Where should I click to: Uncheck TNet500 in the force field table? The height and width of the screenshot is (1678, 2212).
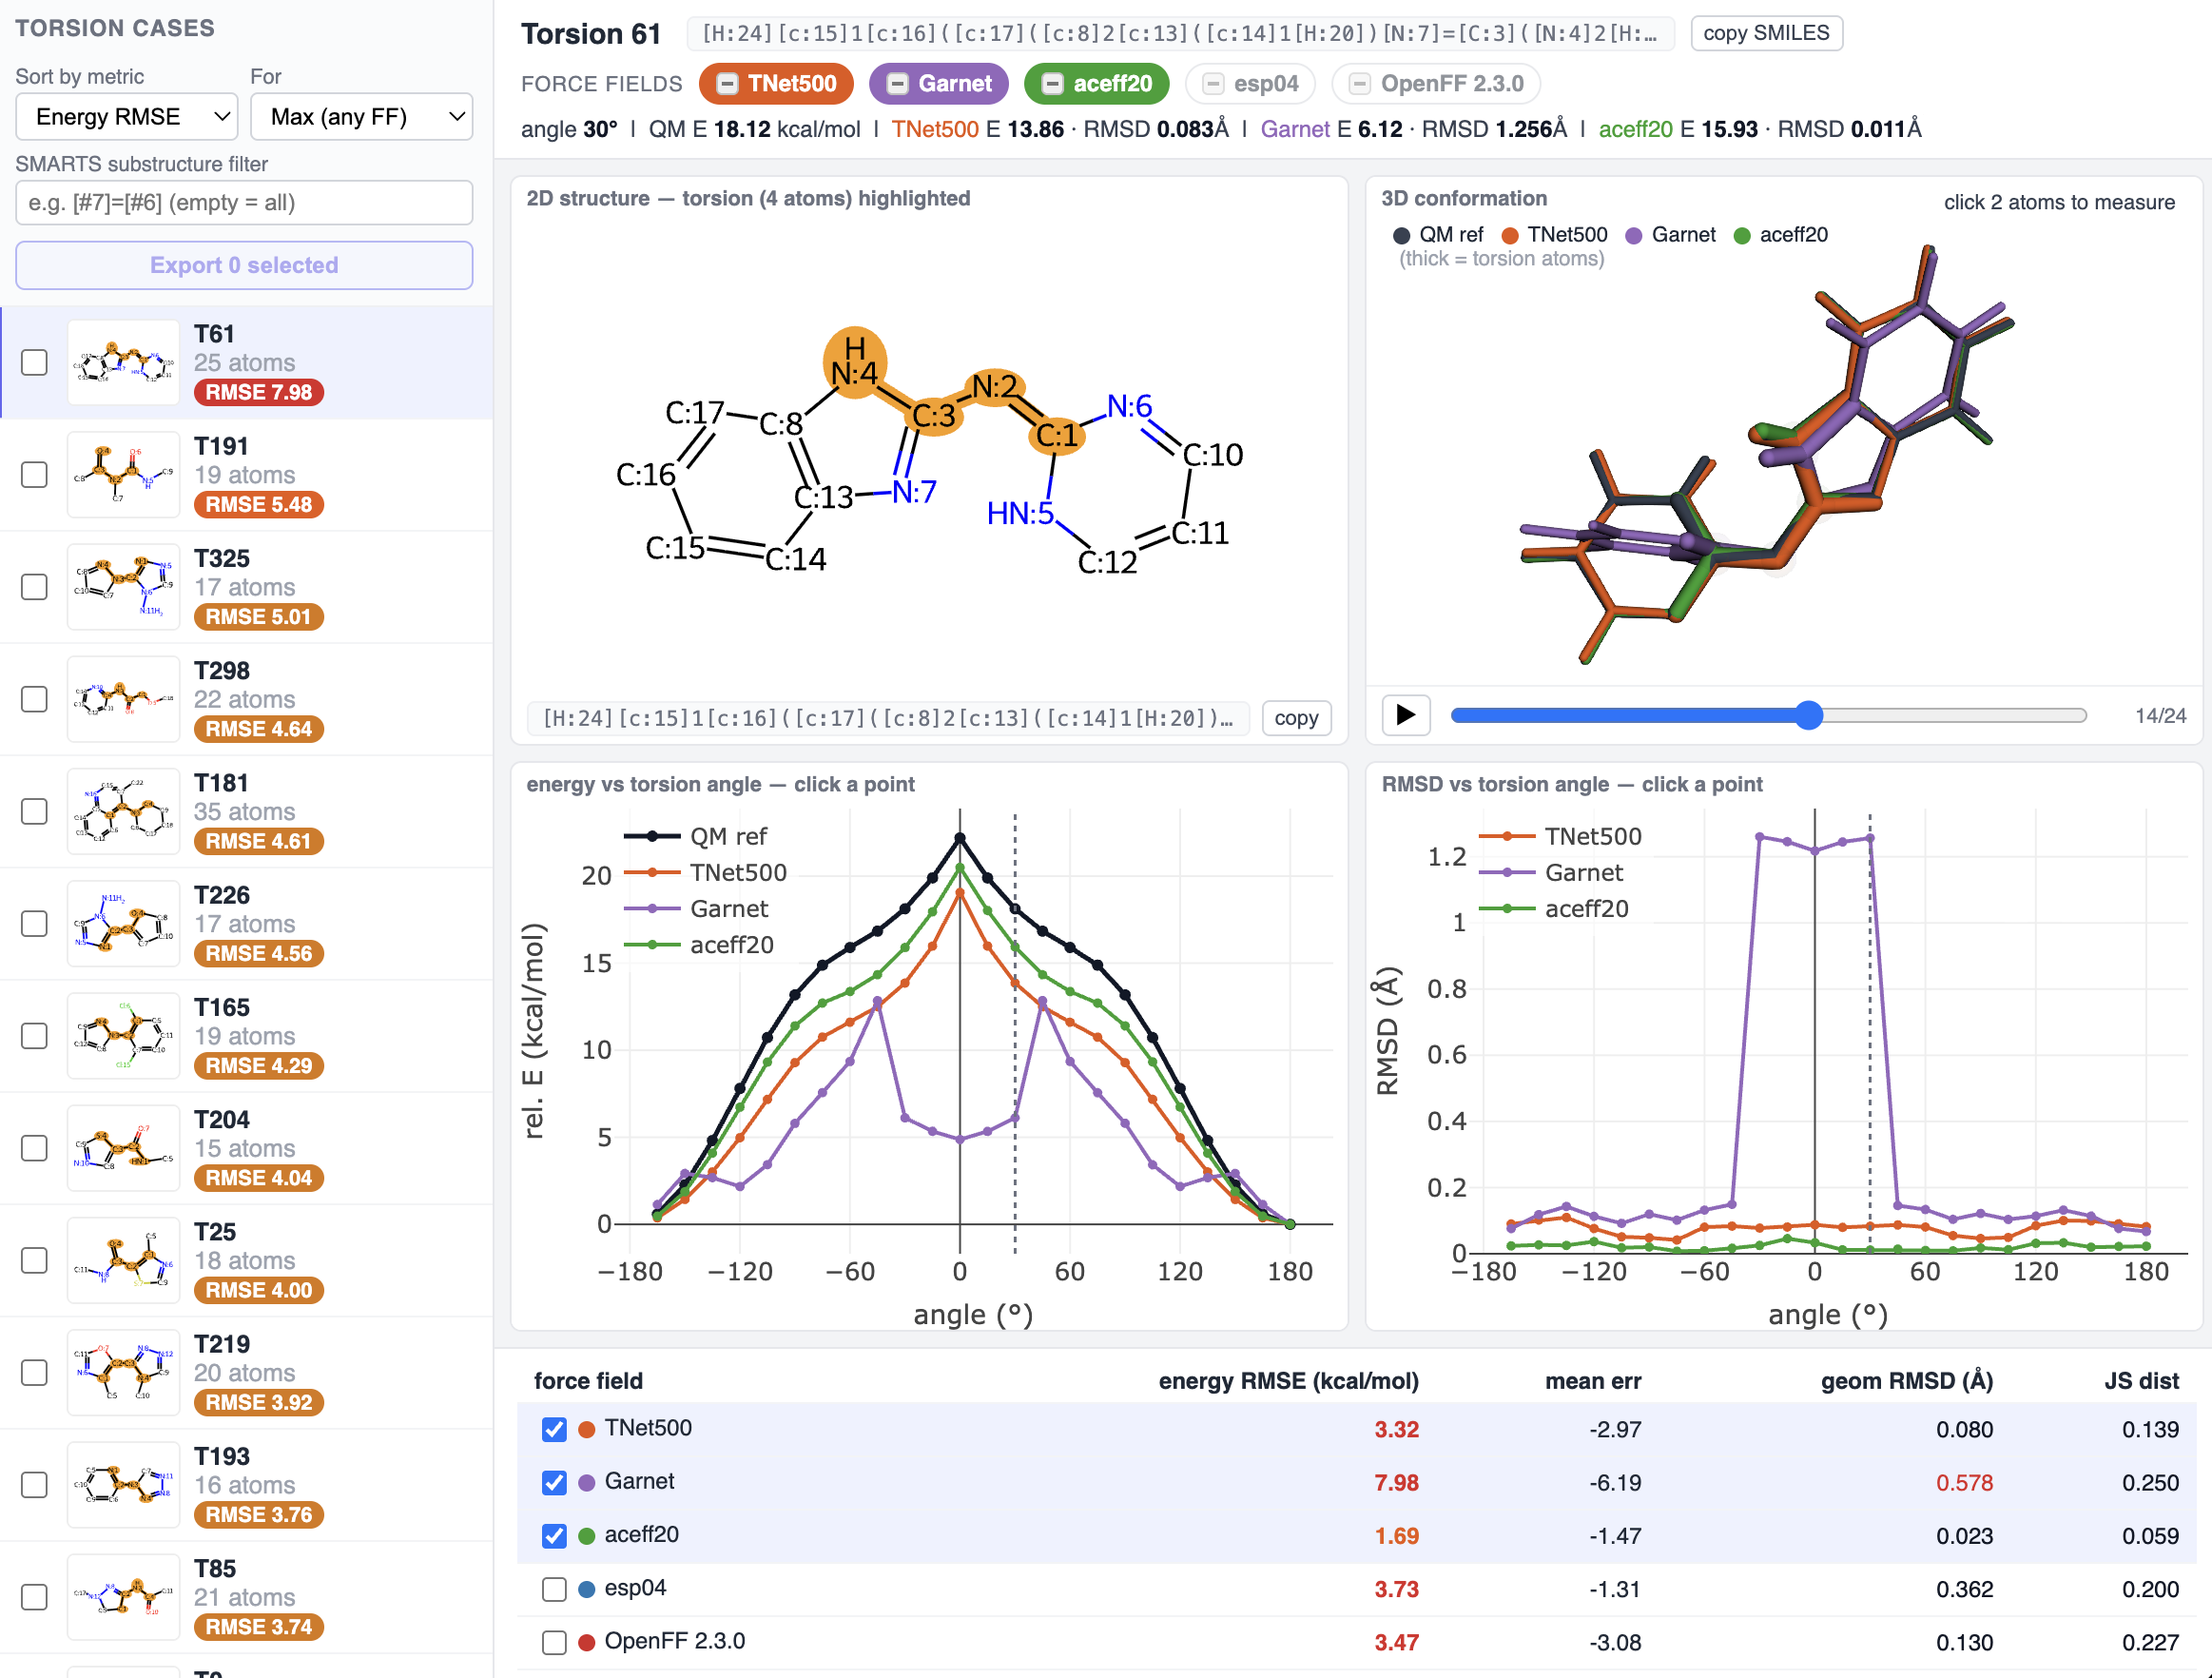click(x=554, y=1429)
